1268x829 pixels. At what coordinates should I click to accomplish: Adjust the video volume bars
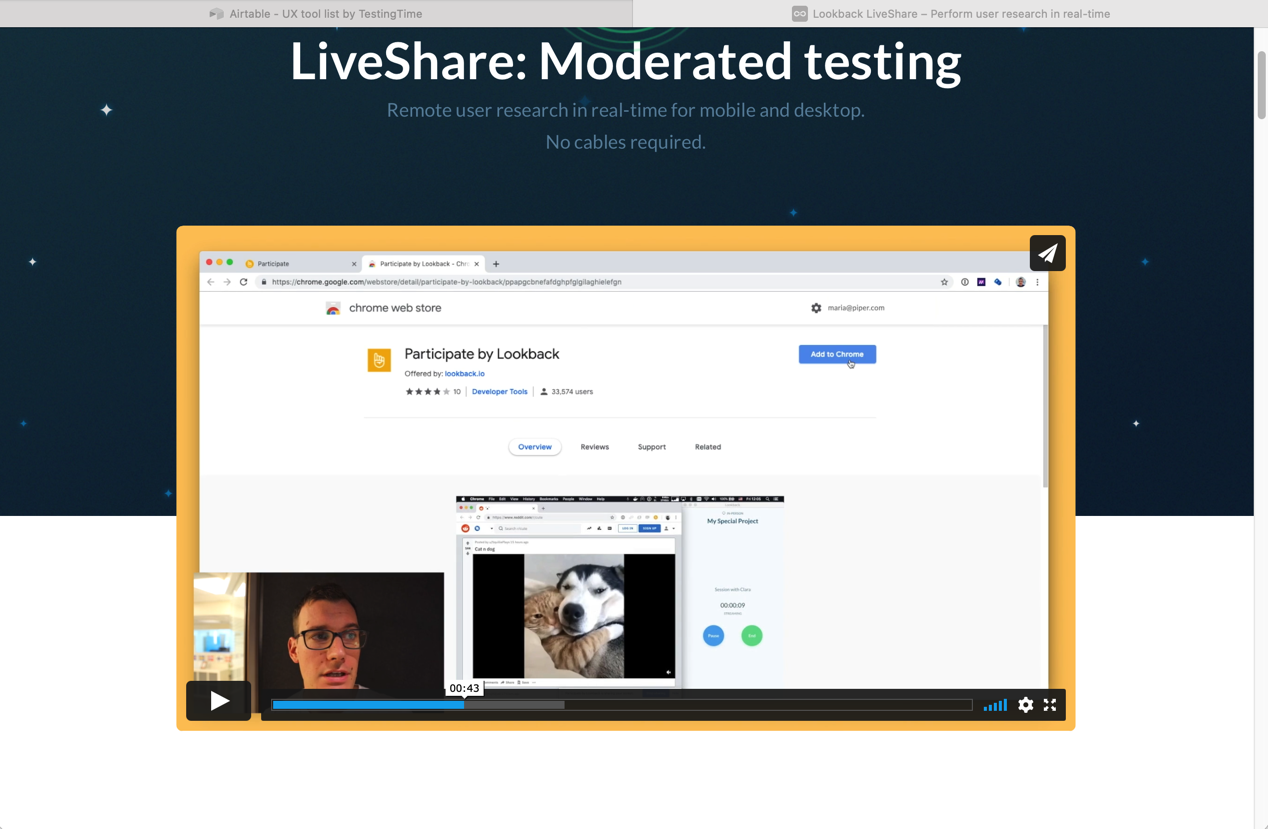click(995, 705)
